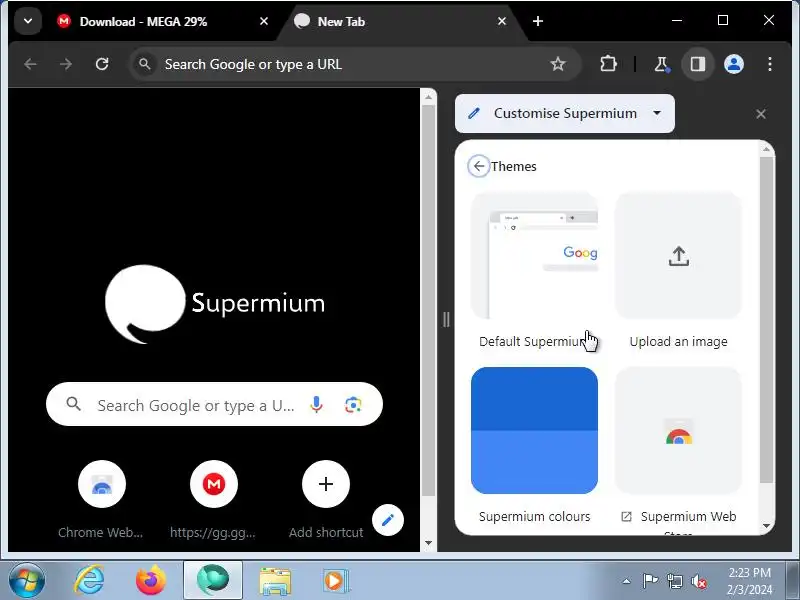The image size is (800, 600).
Task: Open the tab search dropdown
Action: click(28, 21)
